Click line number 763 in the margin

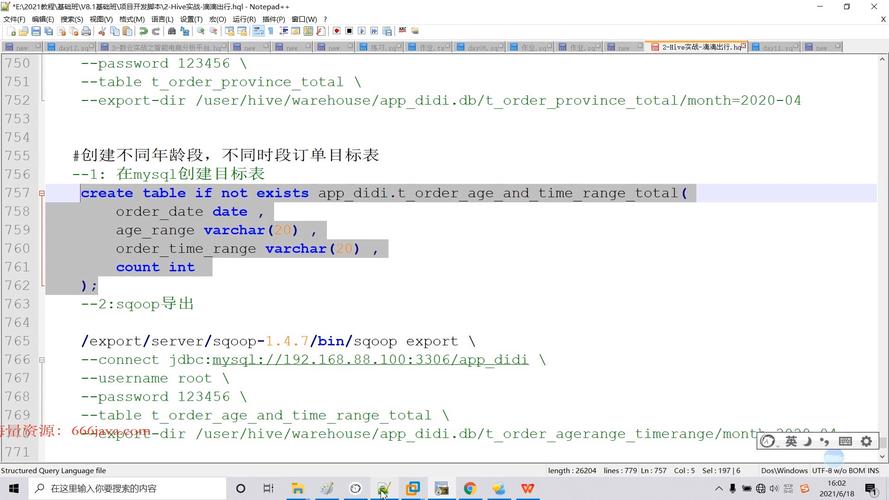pos(18,304)
